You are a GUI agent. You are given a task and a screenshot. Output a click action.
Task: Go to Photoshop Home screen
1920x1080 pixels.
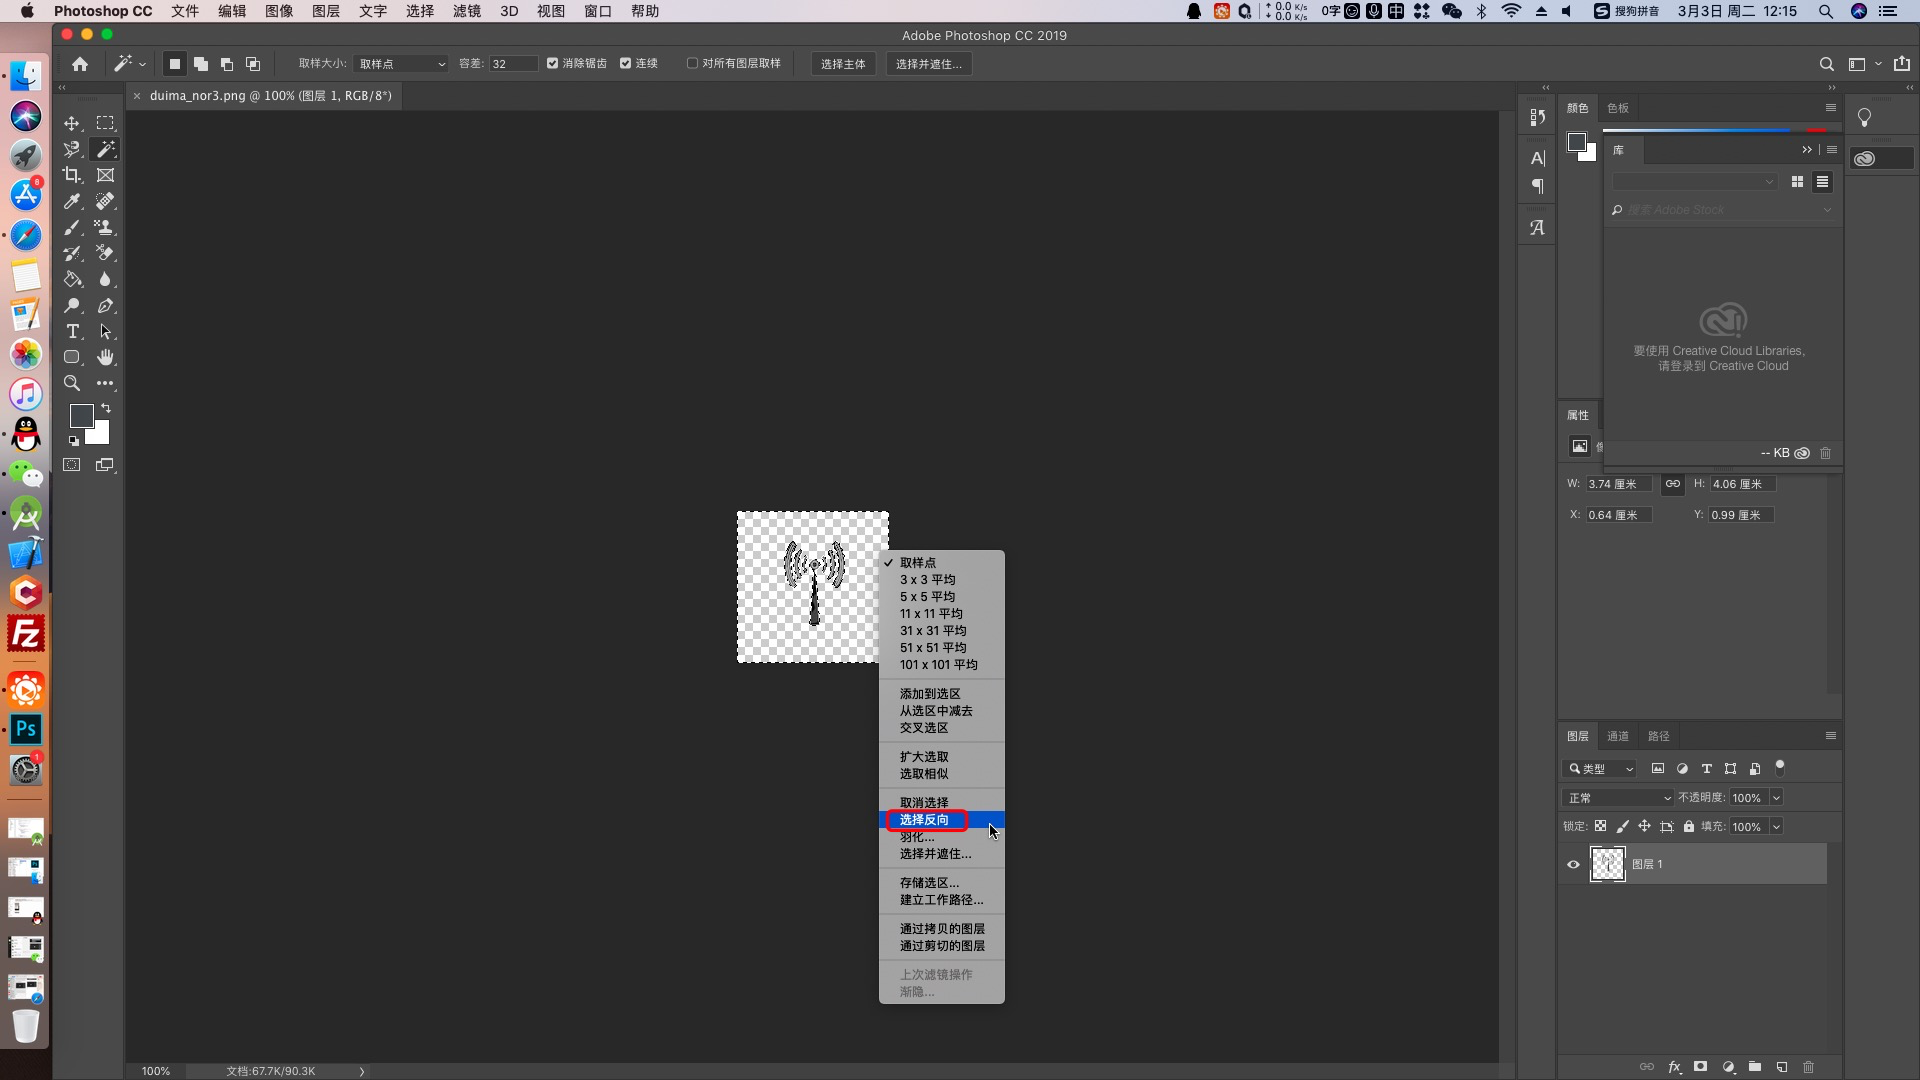tap(80, 64)
